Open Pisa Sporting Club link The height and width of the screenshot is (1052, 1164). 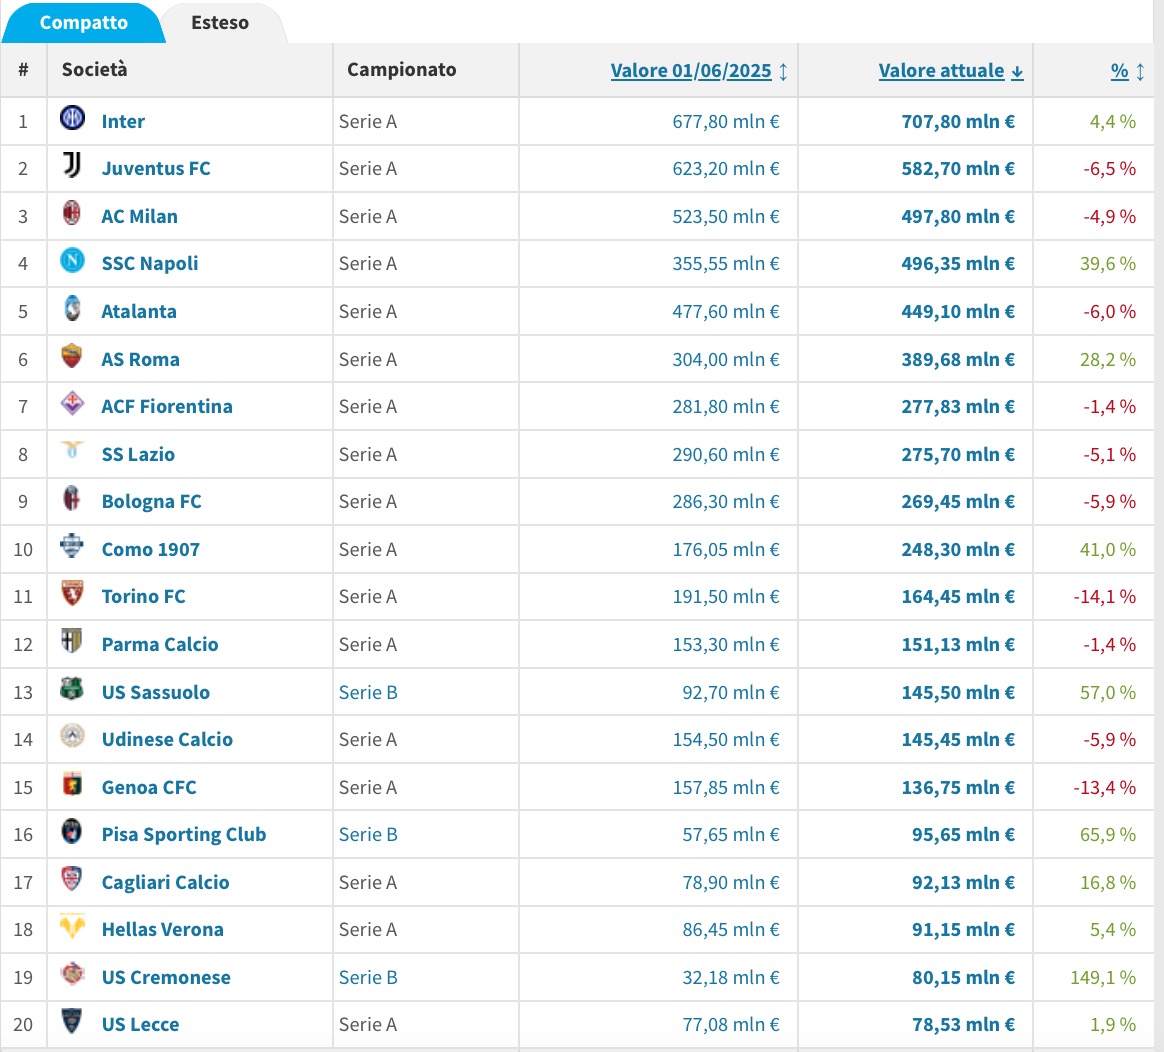(183, 834)
